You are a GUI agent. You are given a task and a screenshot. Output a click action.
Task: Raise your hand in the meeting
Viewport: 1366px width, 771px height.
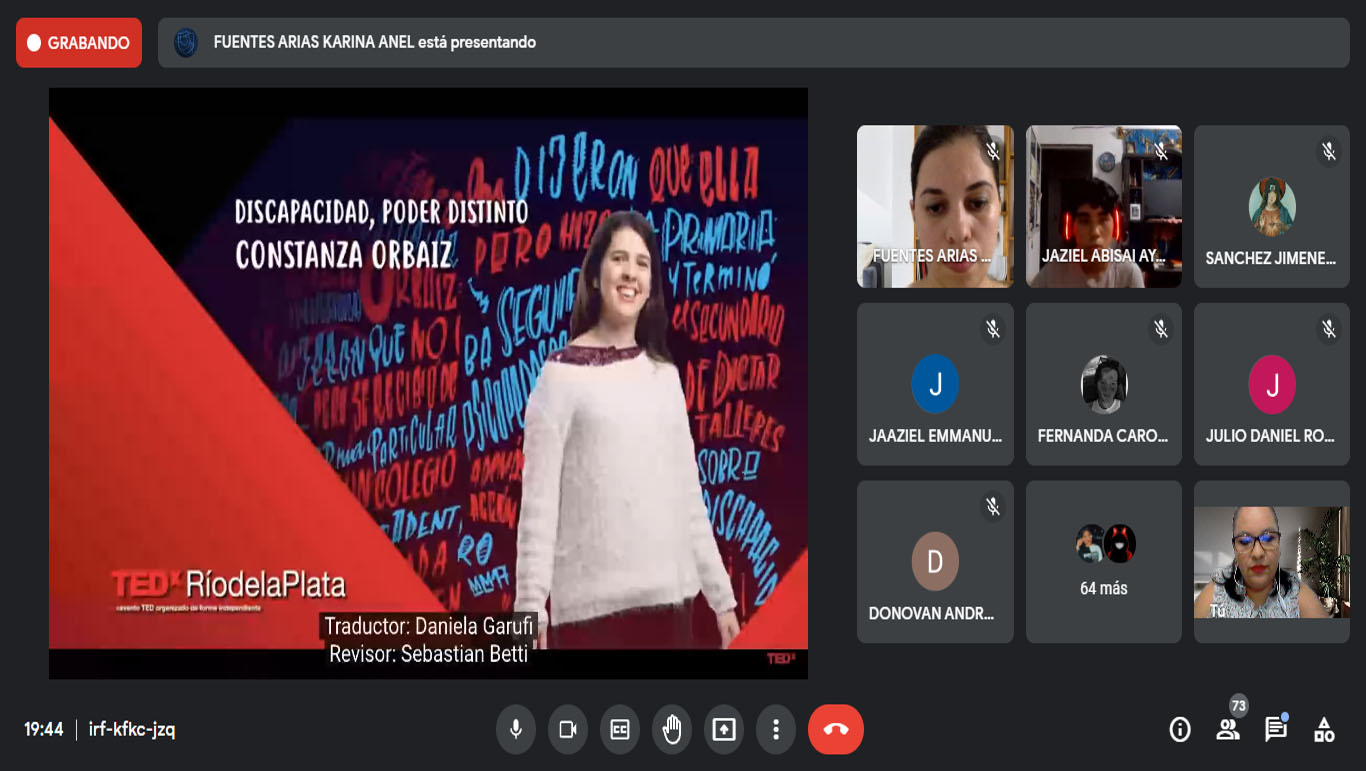coord(672,730)
